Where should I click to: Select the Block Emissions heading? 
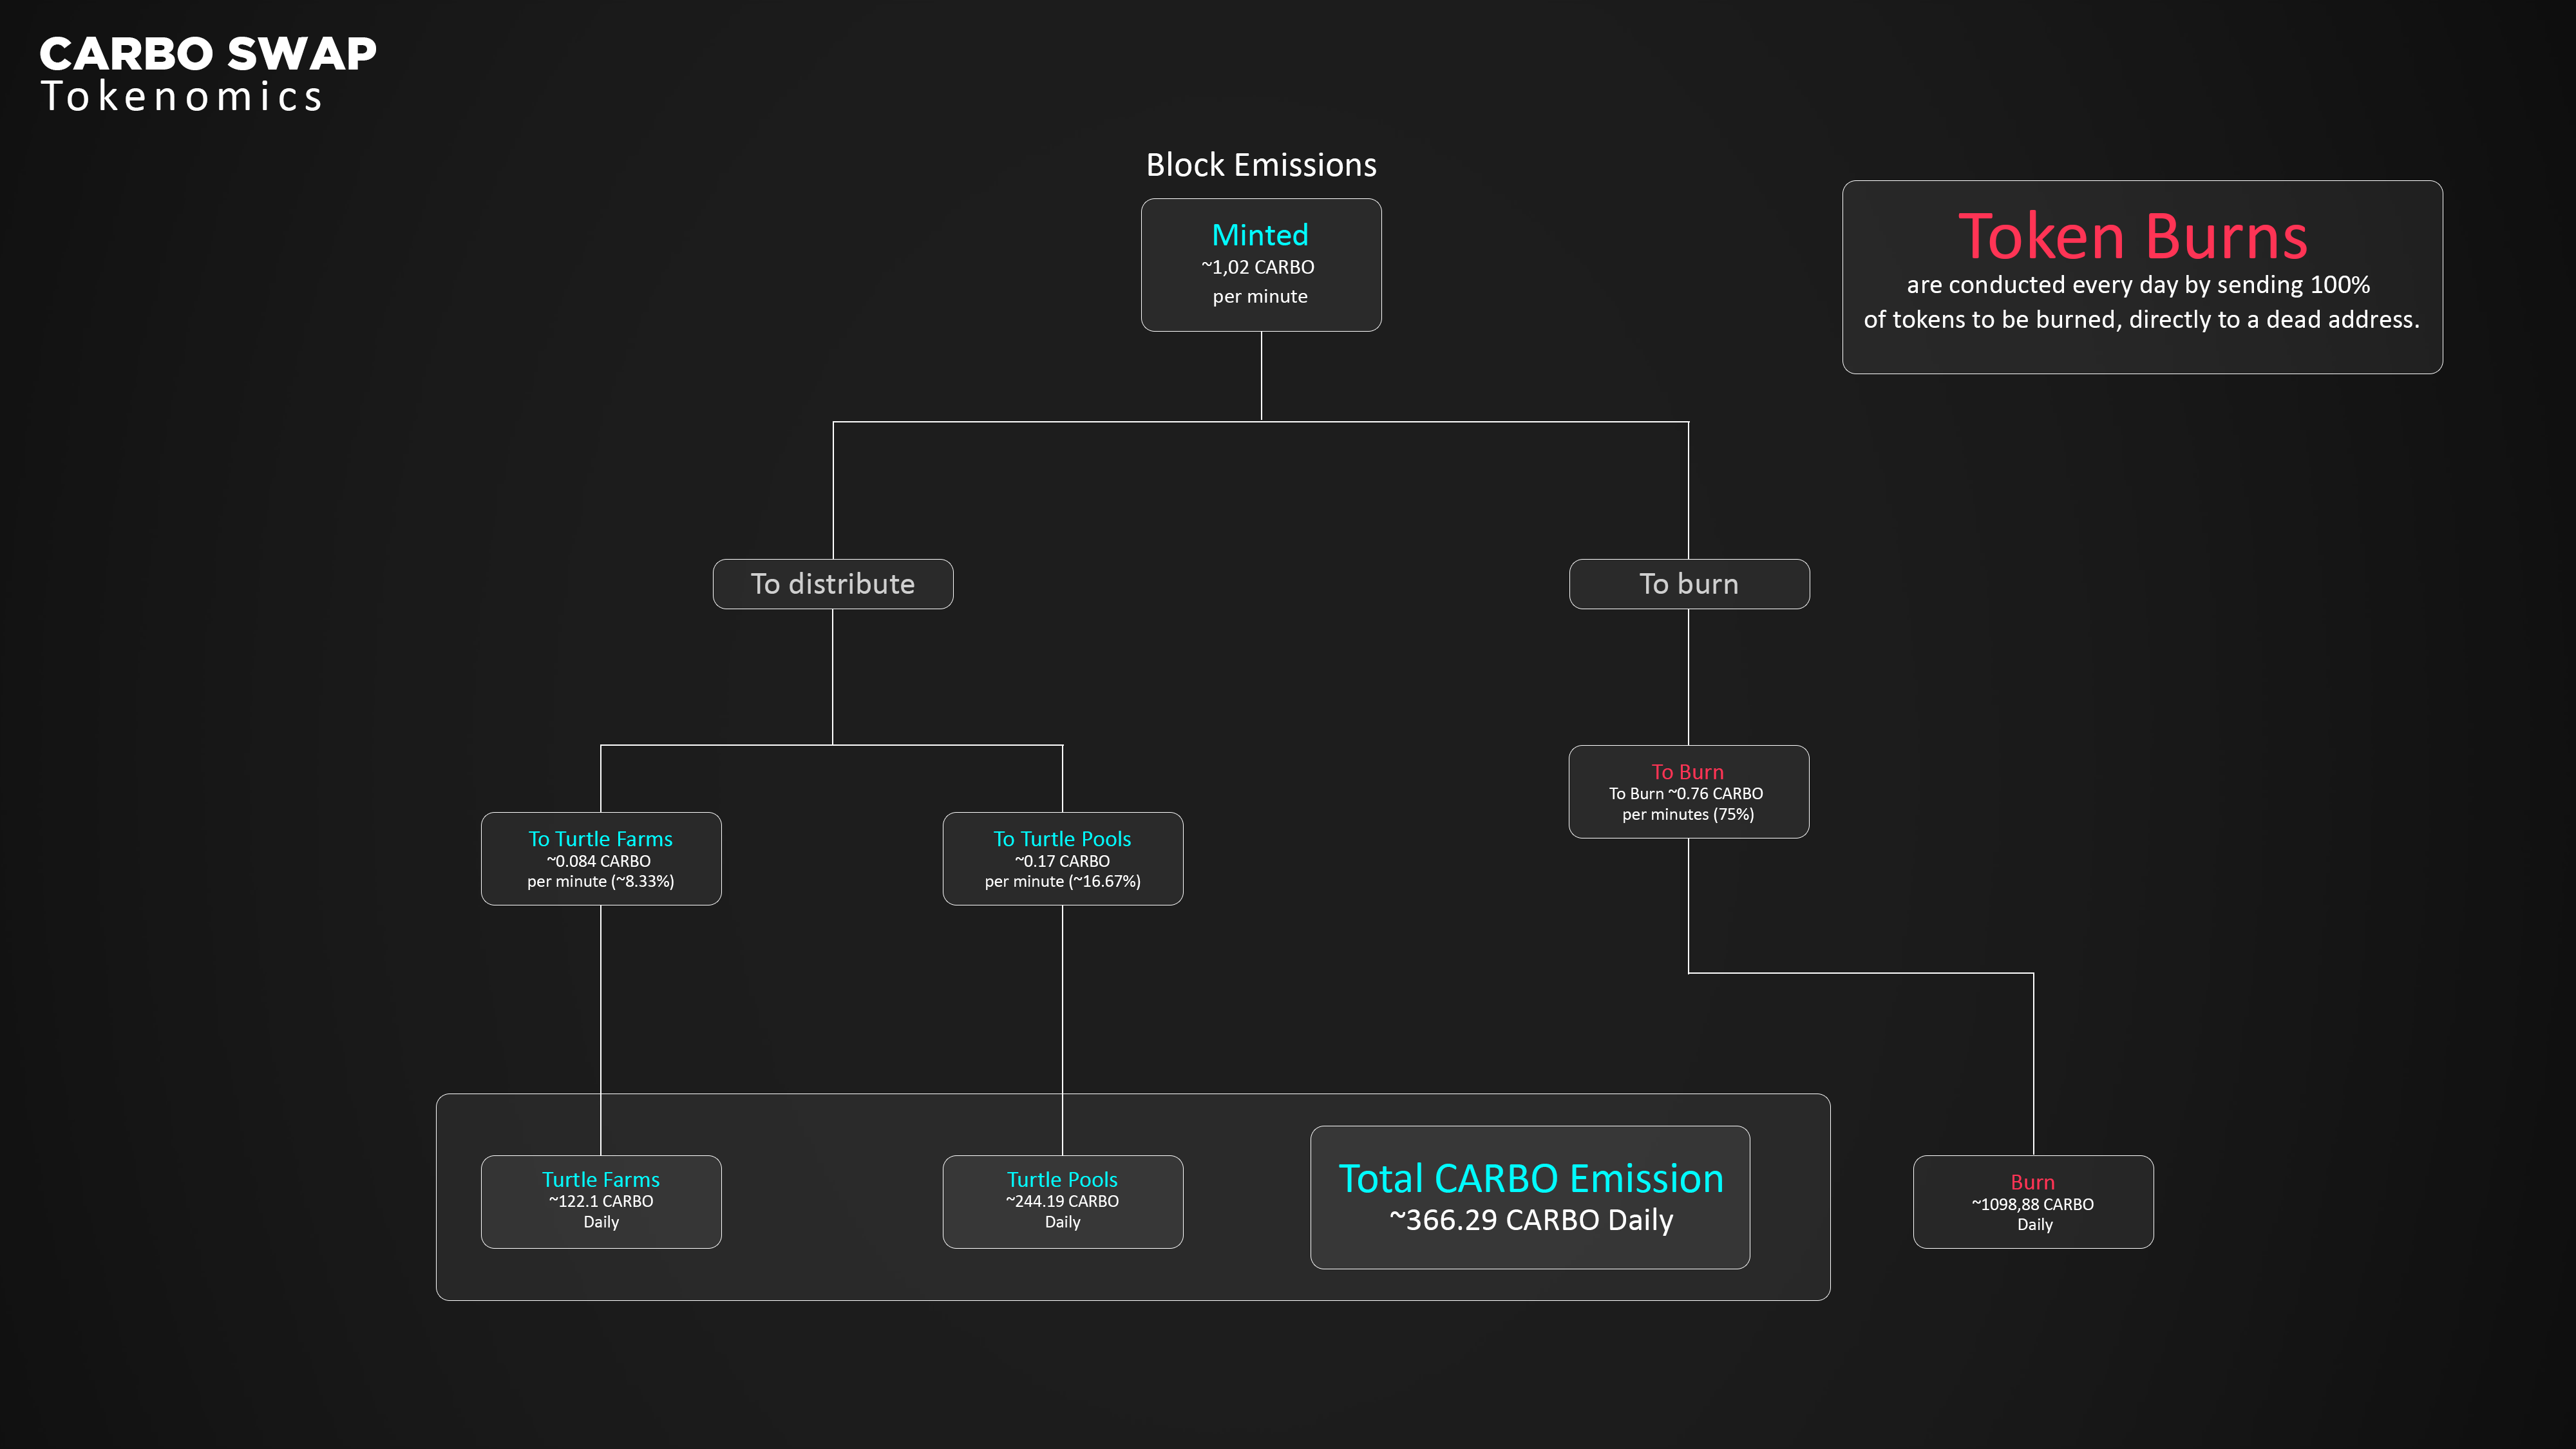point(1260,165)
